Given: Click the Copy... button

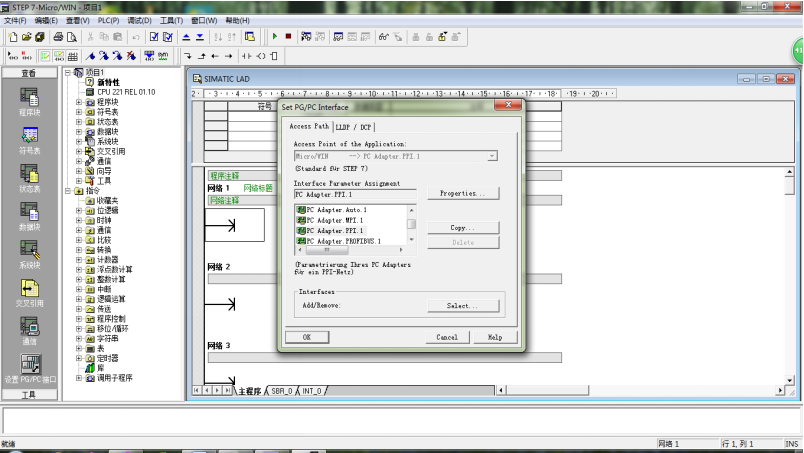Looking at the screenshot, I should point(463,228).
